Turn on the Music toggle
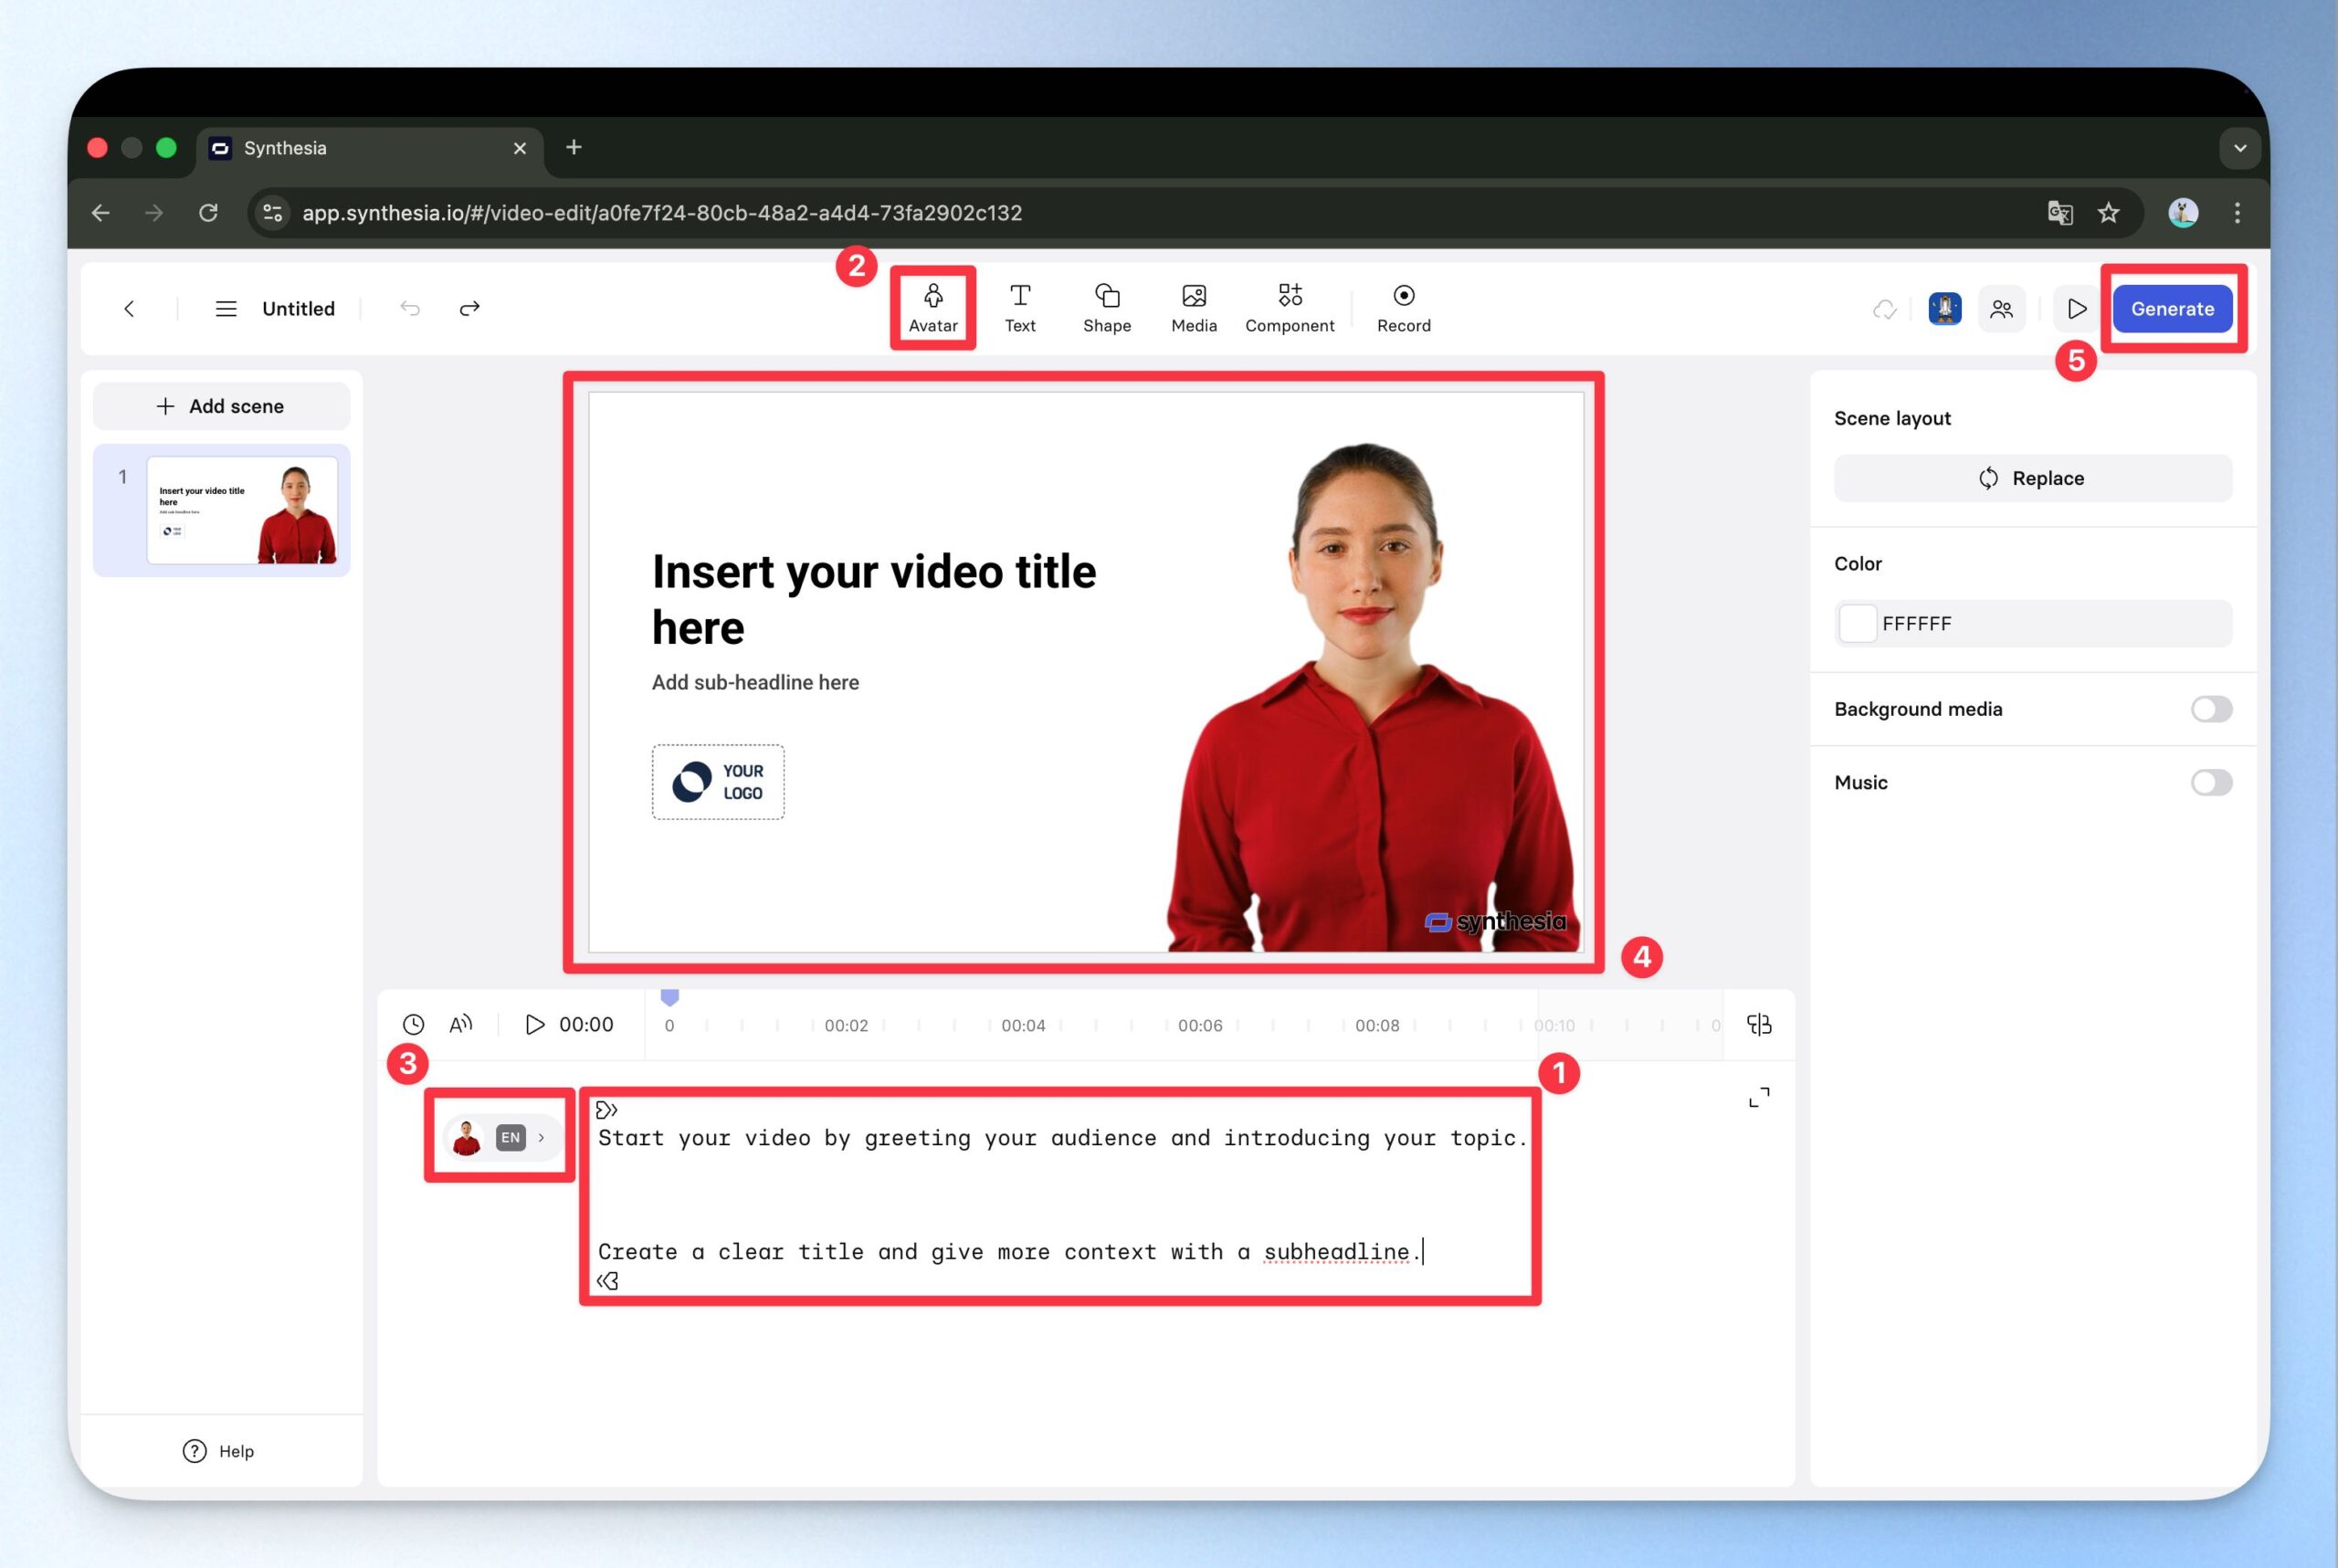Screen dimensions: 2338x1568 click(2210, 782)
